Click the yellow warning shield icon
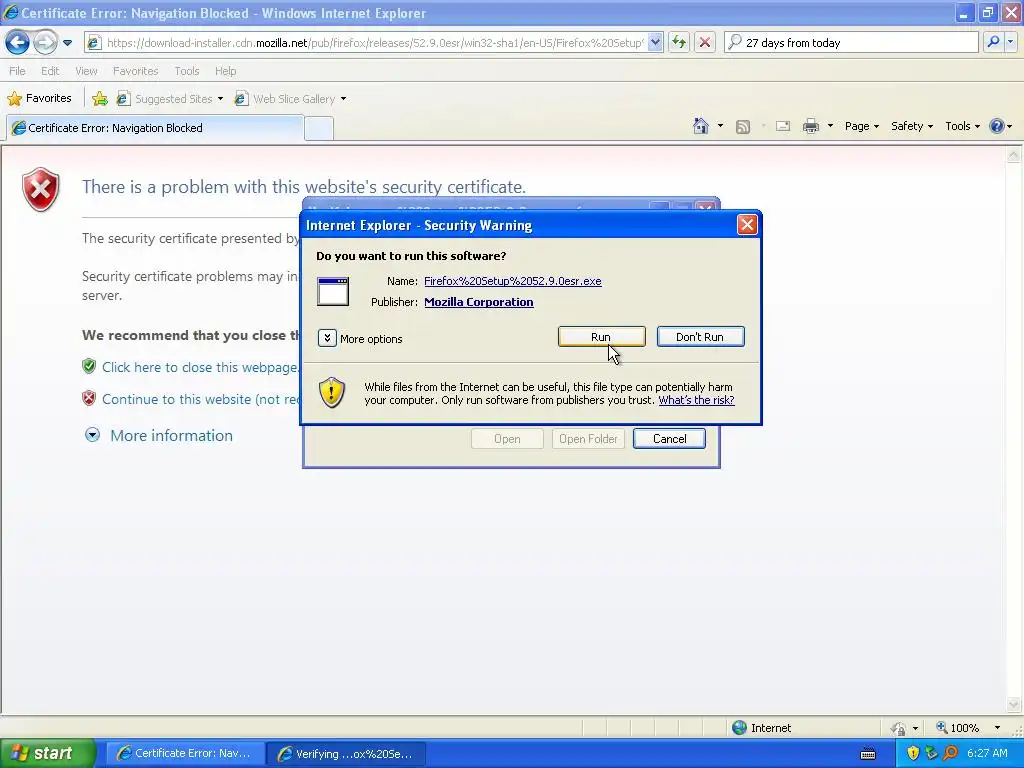The width and height of the screenshot is (1024, 768). pos(332,392)
